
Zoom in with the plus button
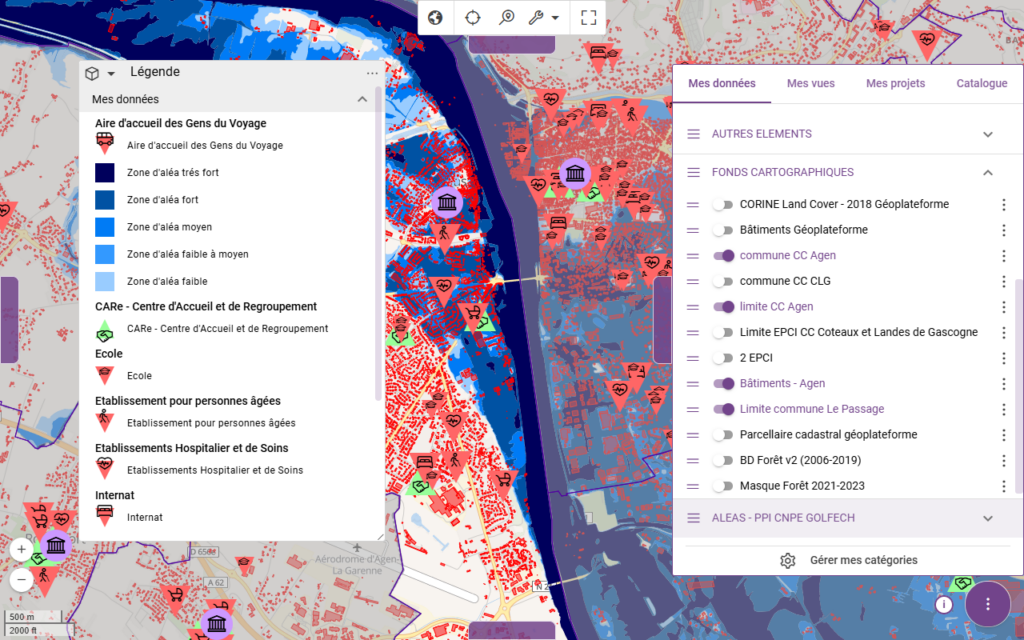click(21, 550)
